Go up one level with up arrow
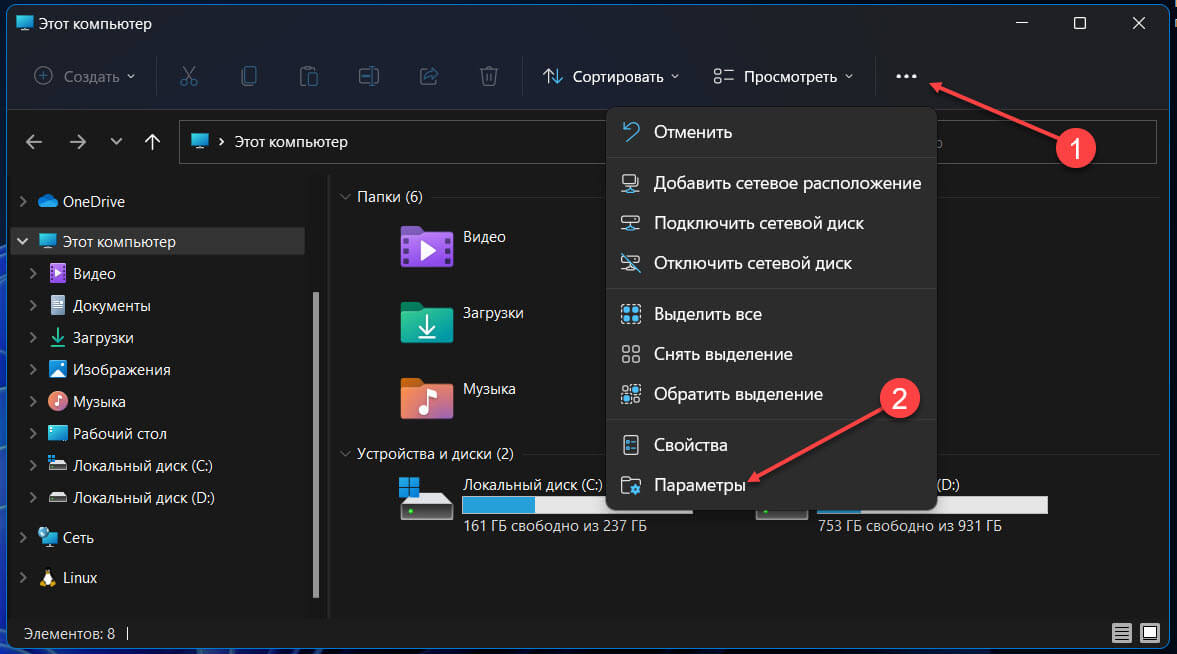The height and width of the screenshot is (654, 1177). pos(152,142)
